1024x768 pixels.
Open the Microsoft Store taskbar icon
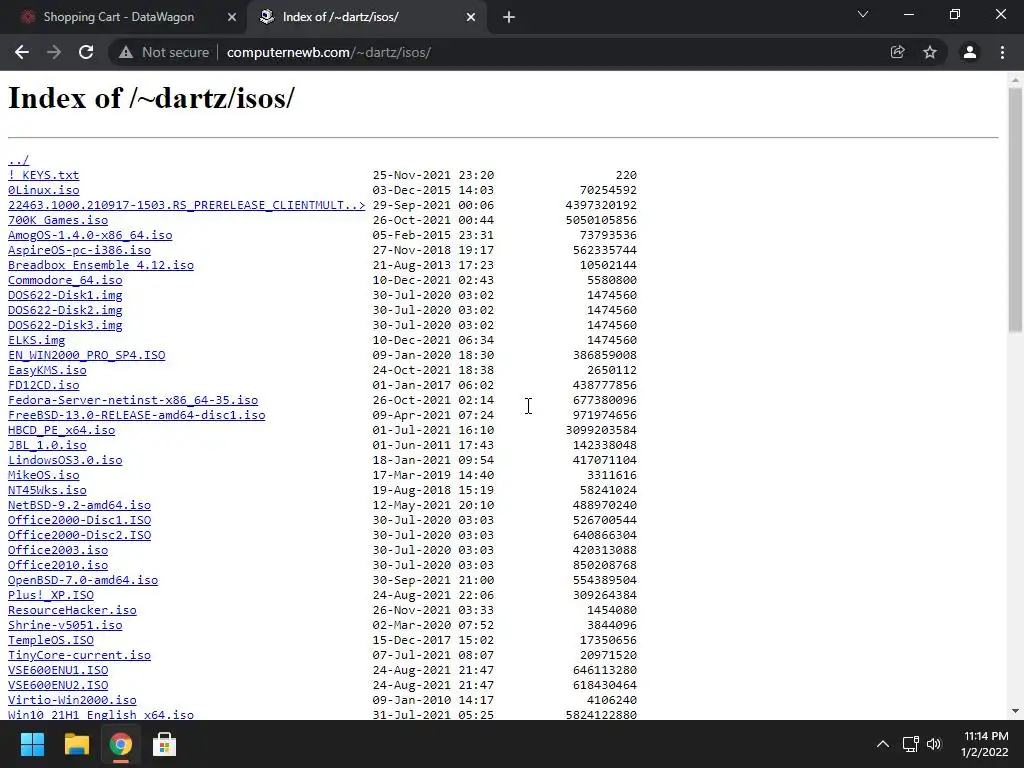pos(165,744)
